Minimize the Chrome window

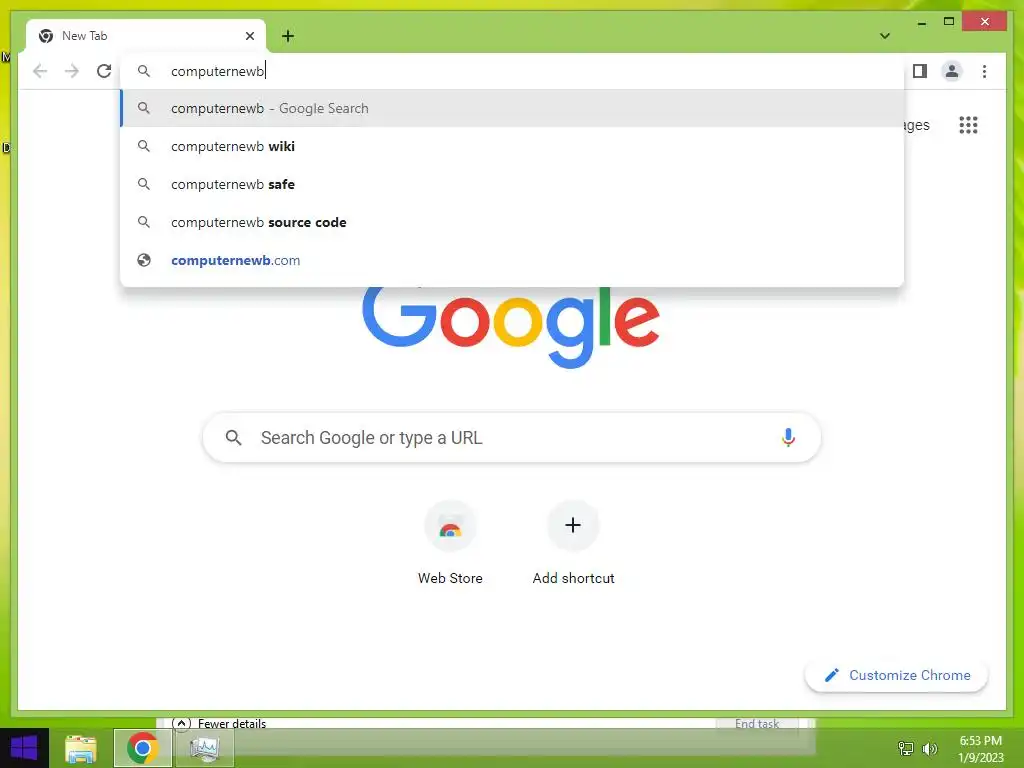921,22
